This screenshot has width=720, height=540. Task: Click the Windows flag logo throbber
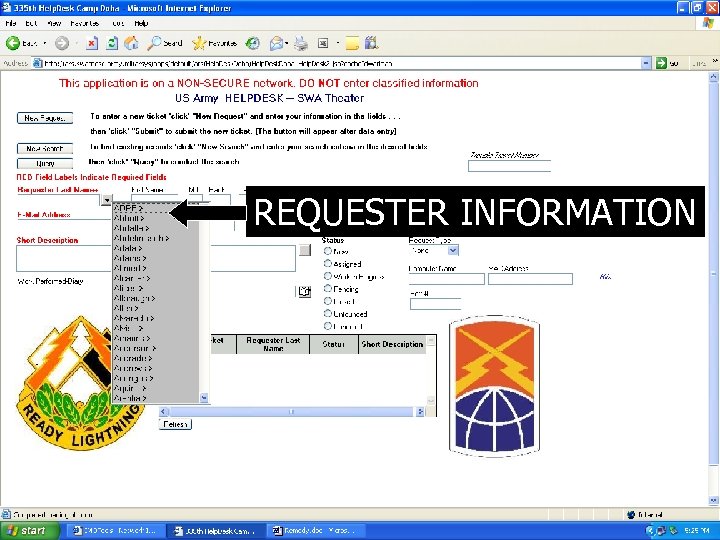pos(709,23)
